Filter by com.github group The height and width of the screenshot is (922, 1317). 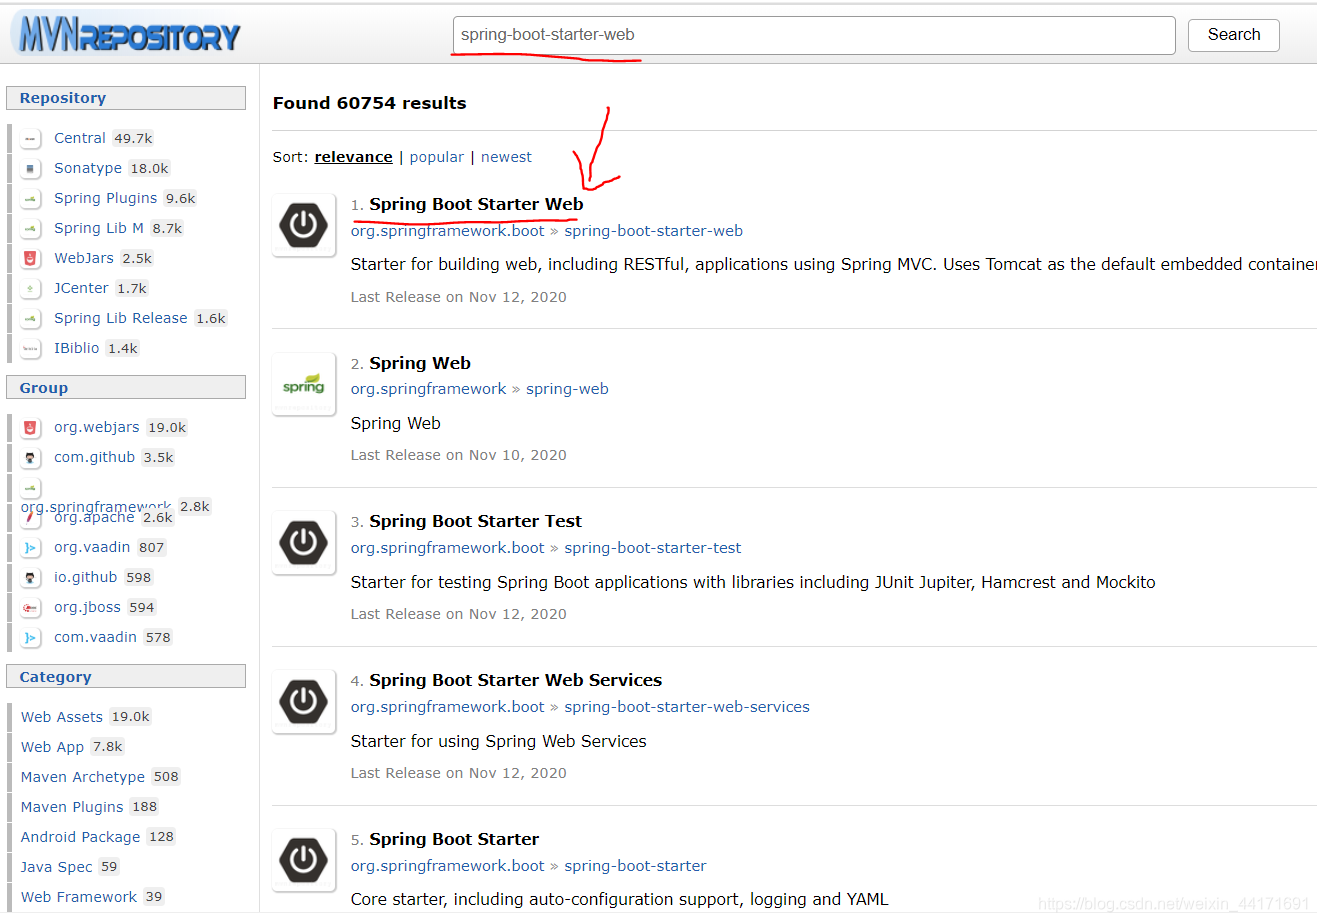[x=94, y=457]
